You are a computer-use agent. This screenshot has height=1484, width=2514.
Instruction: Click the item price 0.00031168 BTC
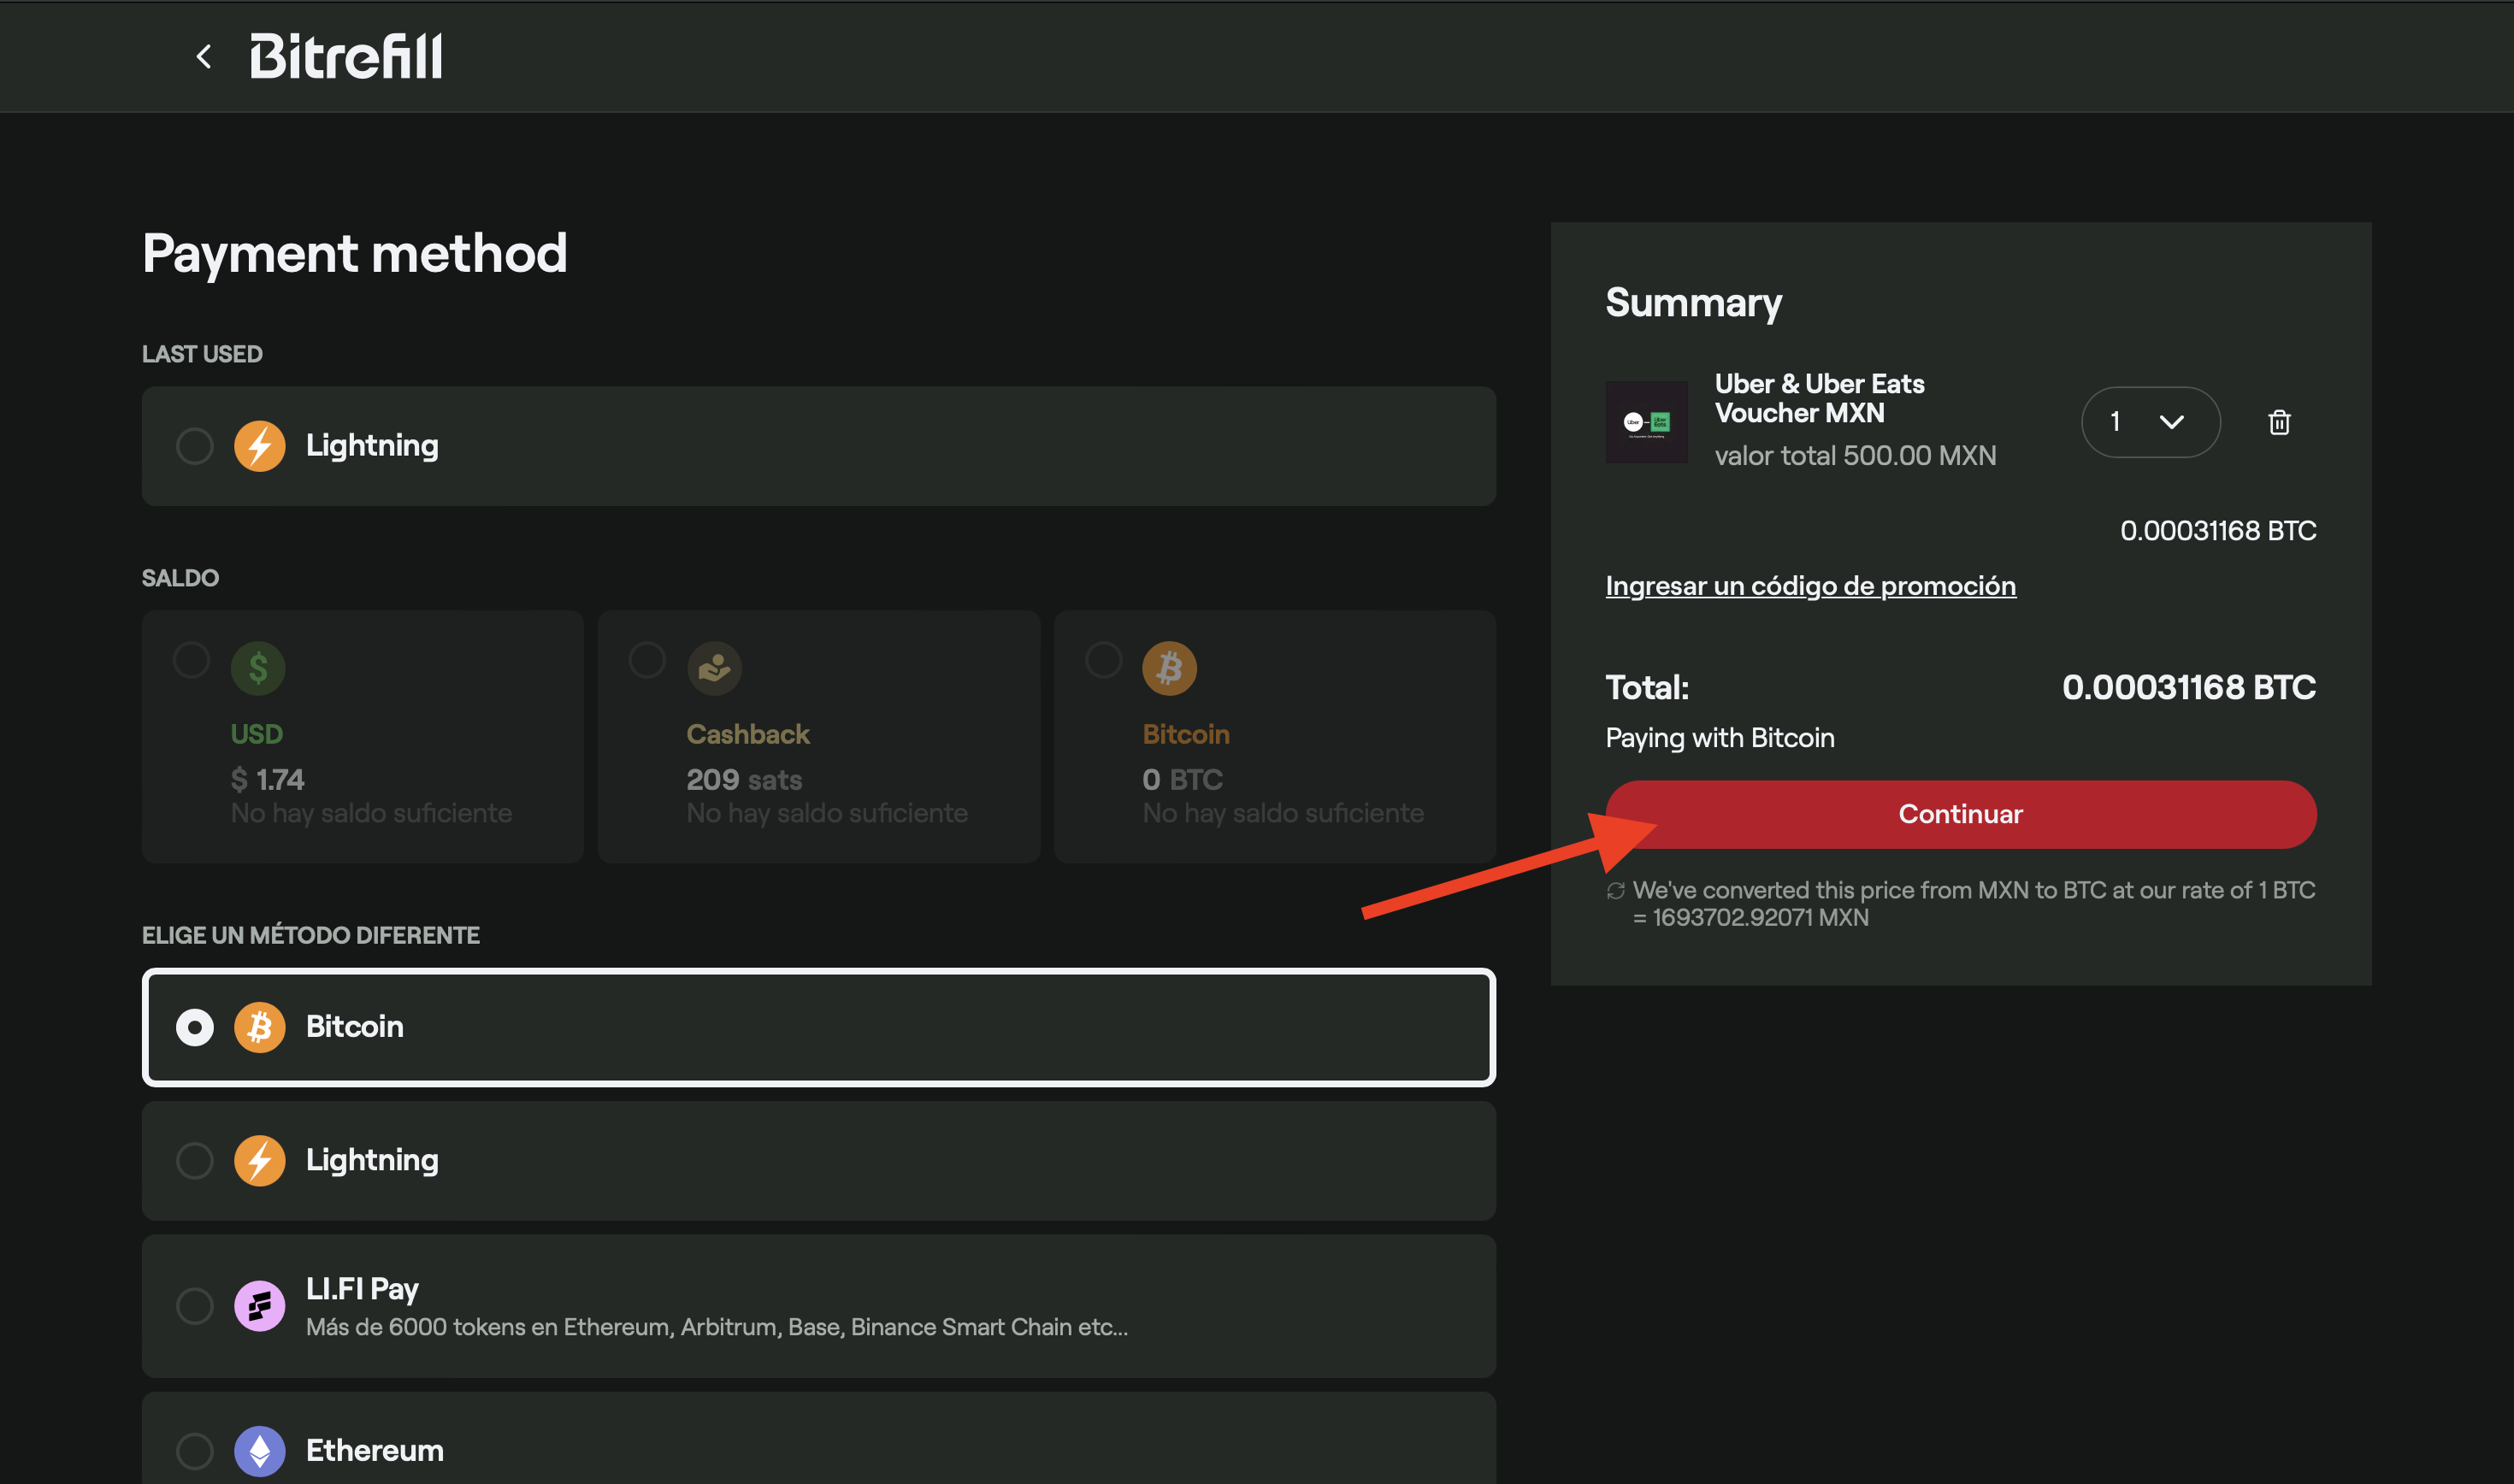pyautogui.click(x=2218, y=531)
